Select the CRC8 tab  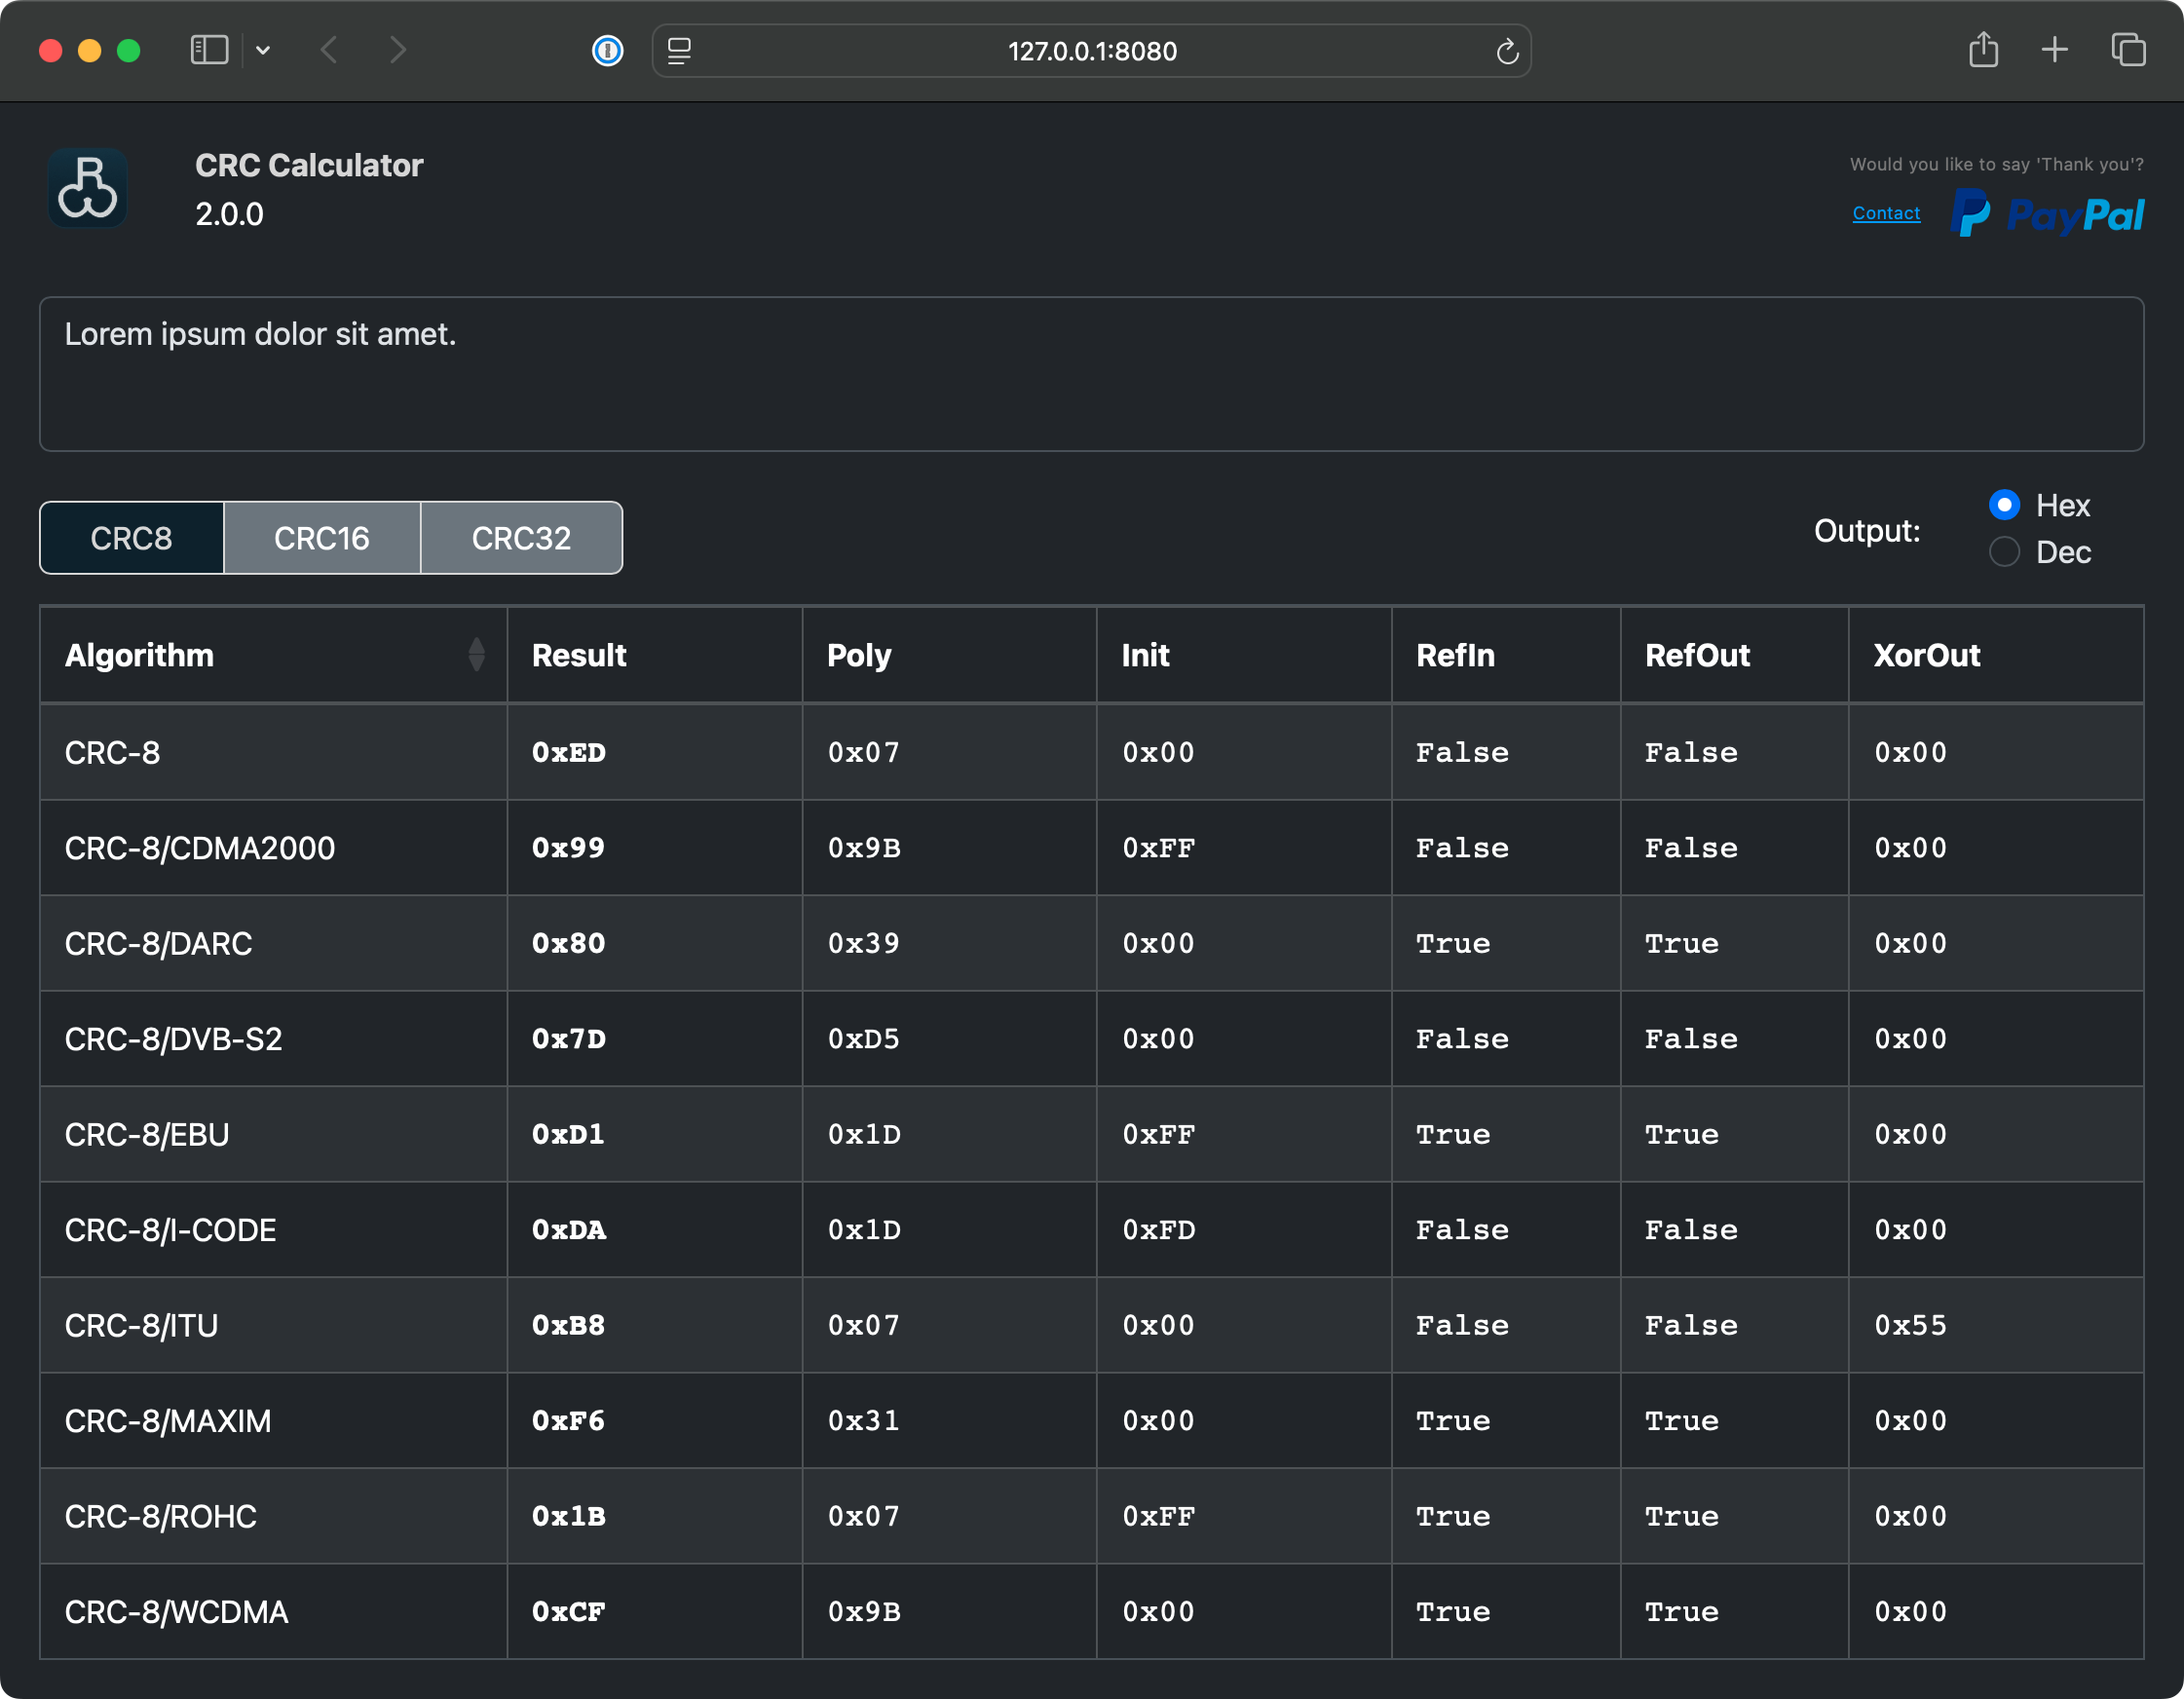point(131,538)
